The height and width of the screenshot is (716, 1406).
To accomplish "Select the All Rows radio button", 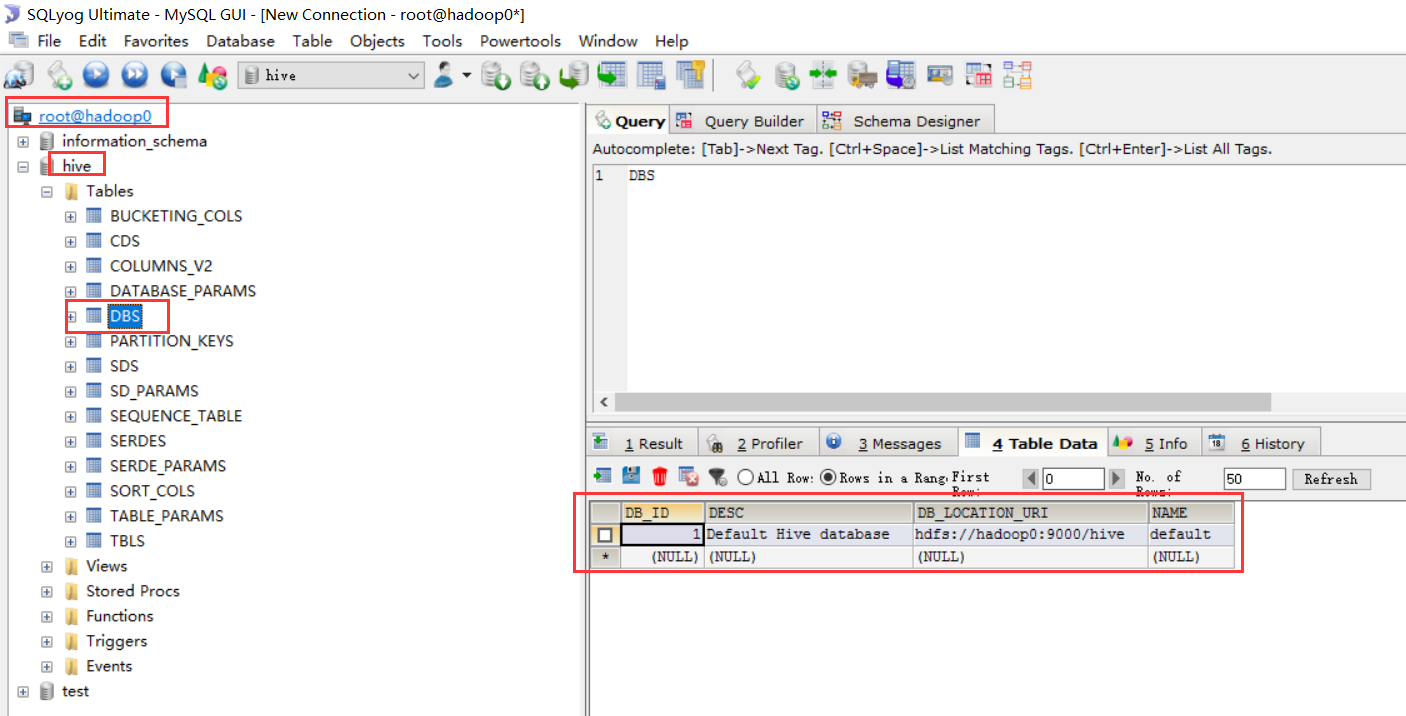I will (x=745, y=478).
